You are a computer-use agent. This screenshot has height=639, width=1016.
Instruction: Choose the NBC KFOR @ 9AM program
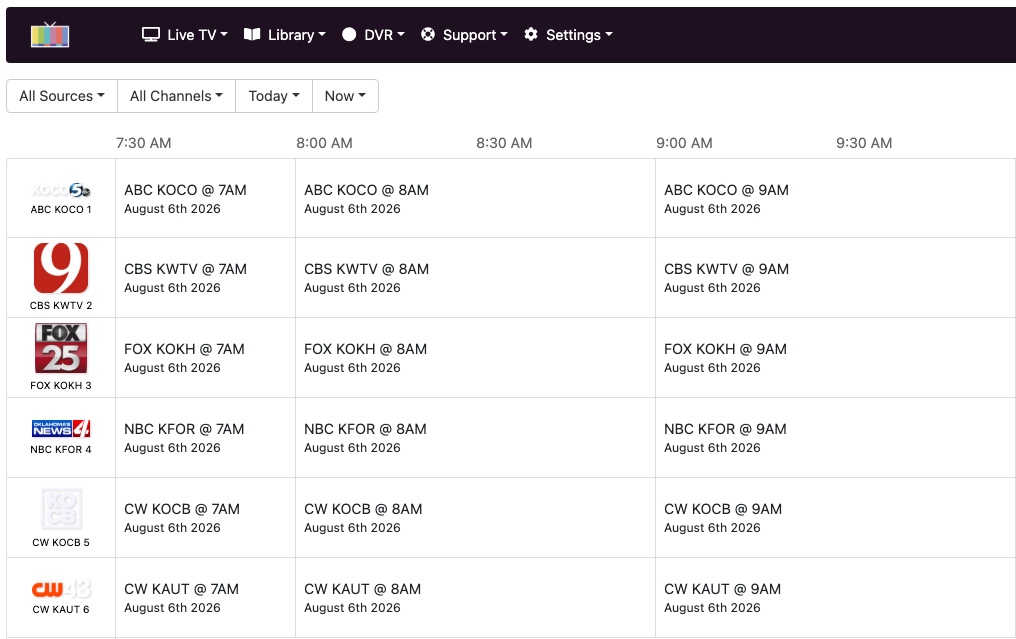tap(836, 437)
